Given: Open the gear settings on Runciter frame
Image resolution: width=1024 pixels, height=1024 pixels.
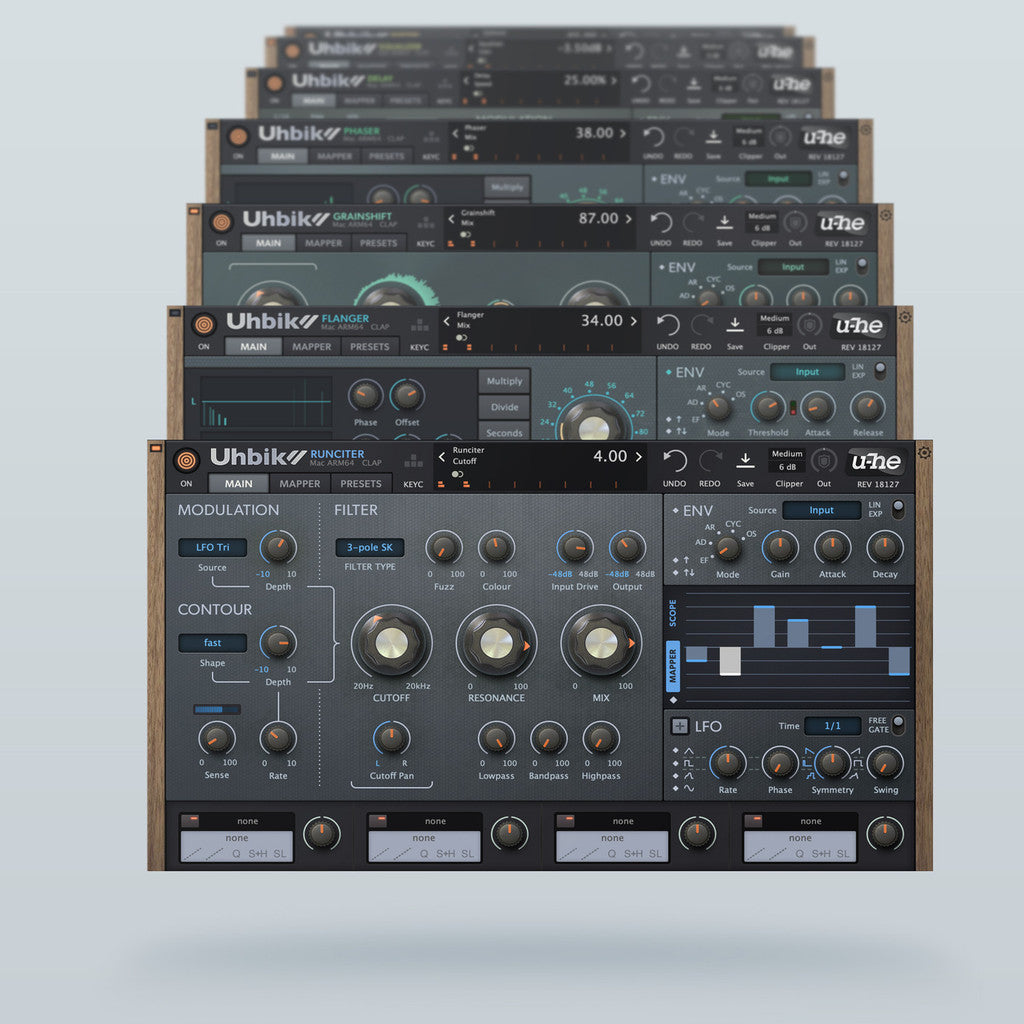Looking at the screenshot, I should pyautogui.click(x=924, y=452).
